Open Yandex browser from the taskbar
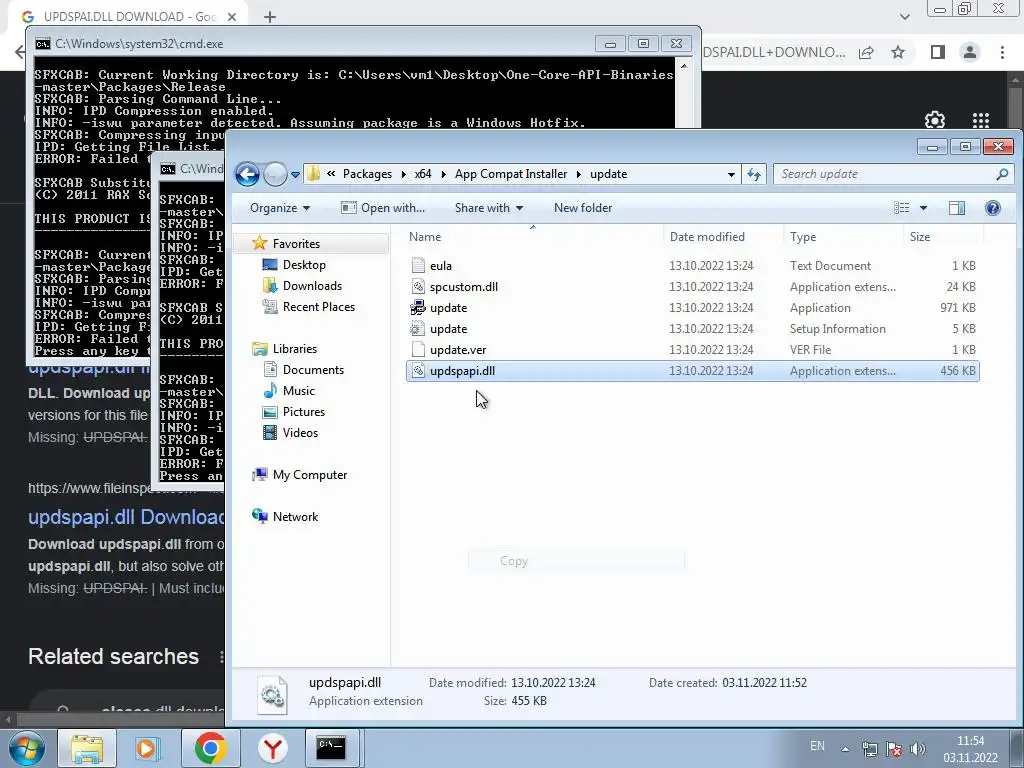The height and width of the screenshot is (768, 1024). 272,748
